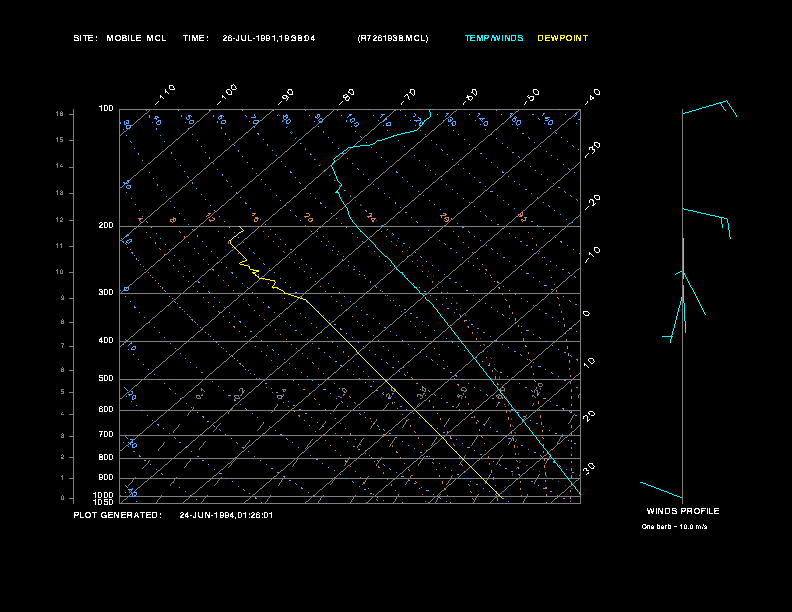Click the -20 temperature label on right edge
Screen dimensions: 792x612
[x=593, y=202]
